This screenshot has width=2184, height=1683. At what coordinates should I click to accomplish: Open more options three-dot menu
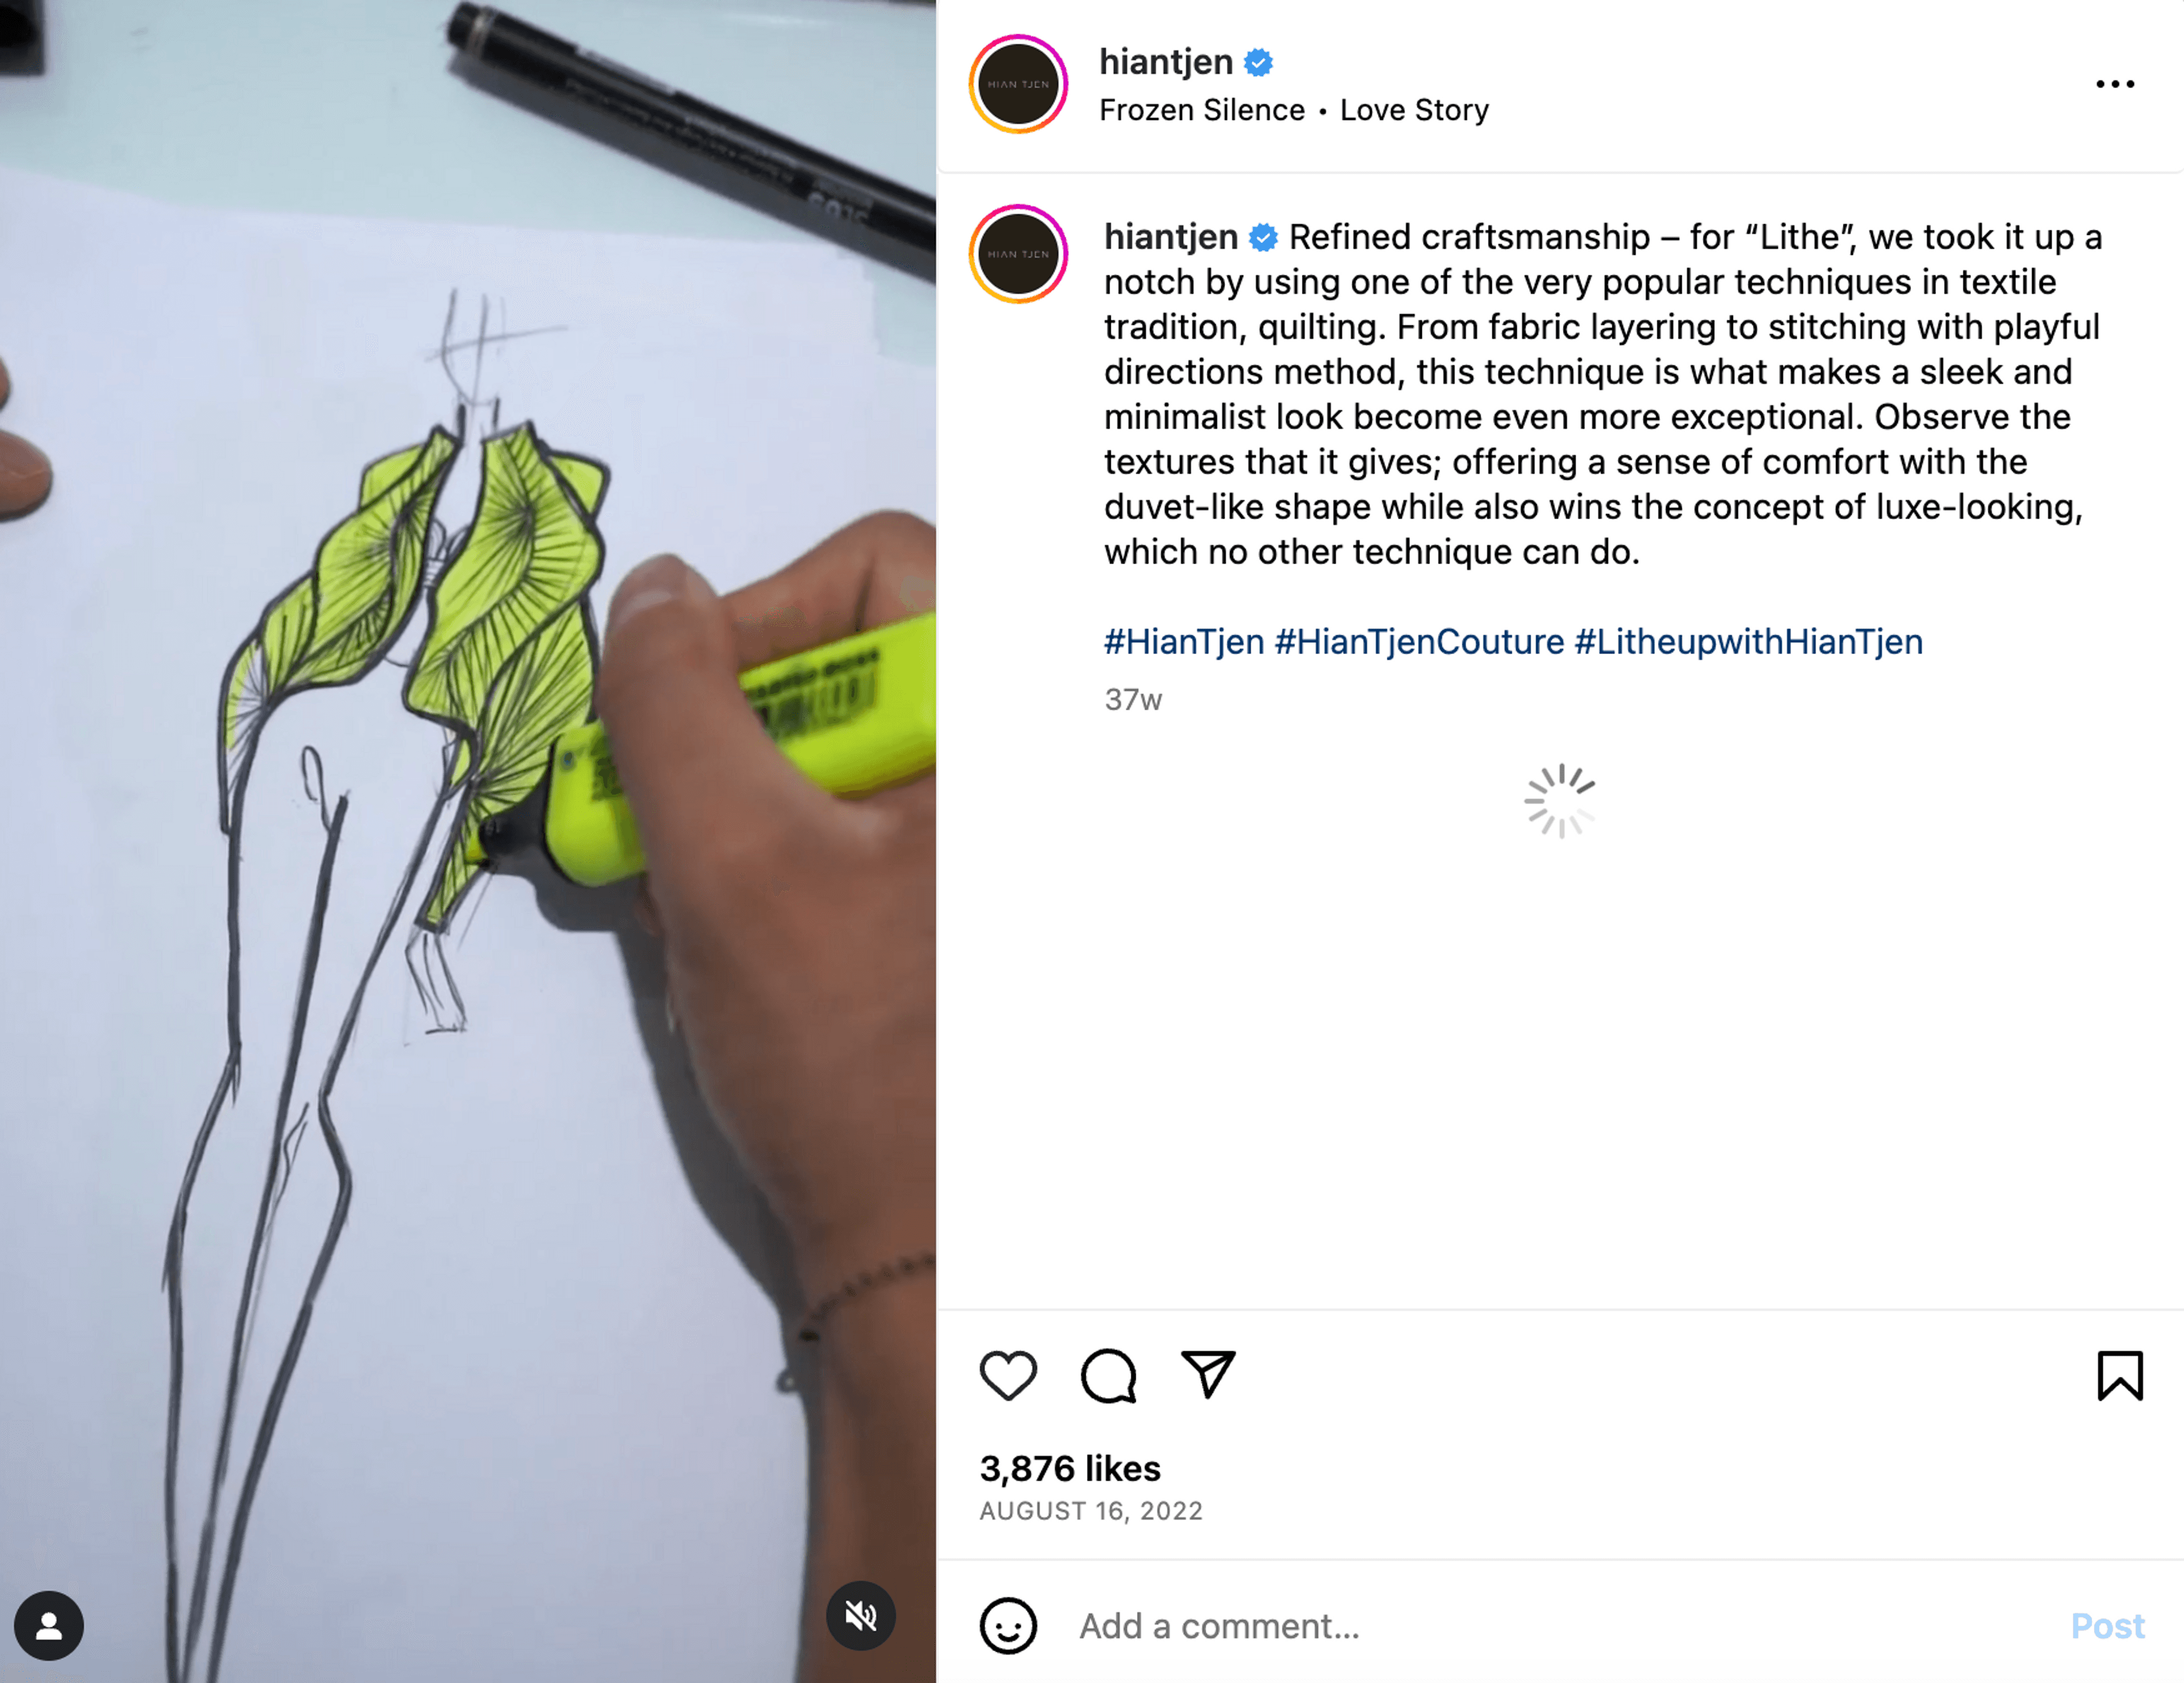point(2115,84)
